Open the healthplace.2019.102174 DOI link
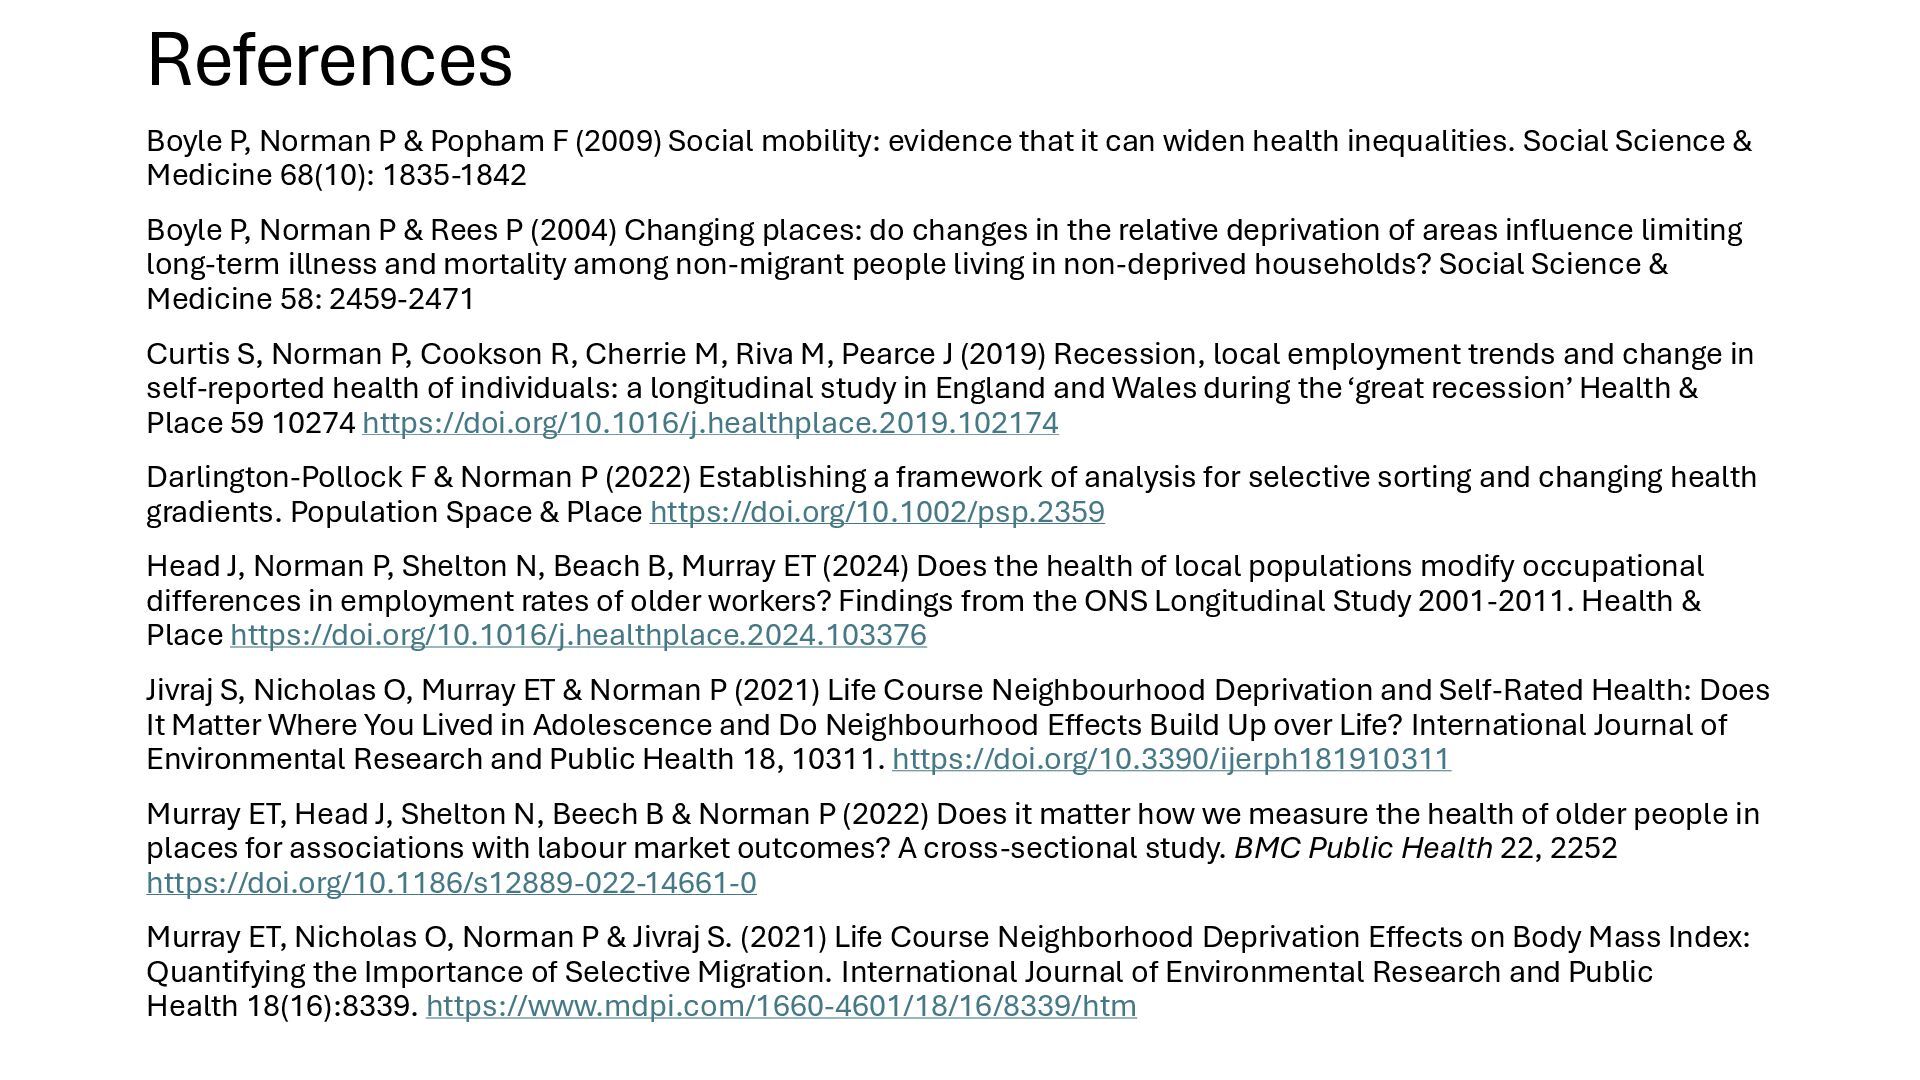The image size is (1920, 1080). click(710, 423)
